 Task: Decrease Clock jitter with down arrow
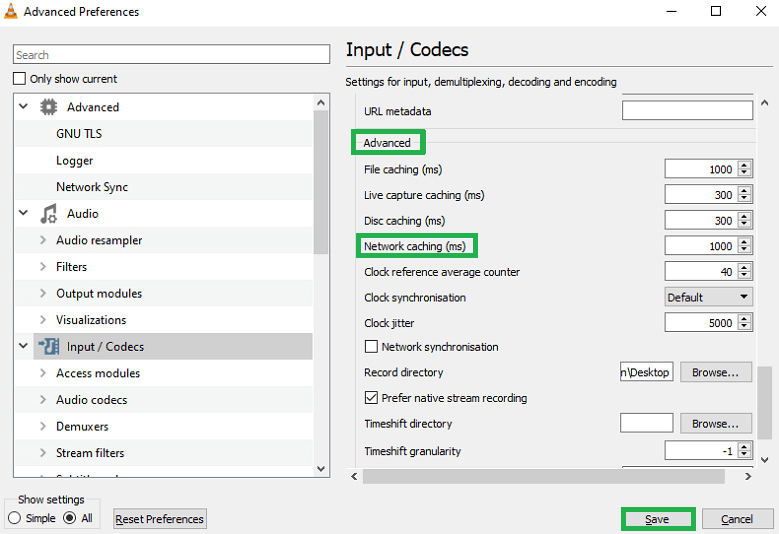coord(744,326)
